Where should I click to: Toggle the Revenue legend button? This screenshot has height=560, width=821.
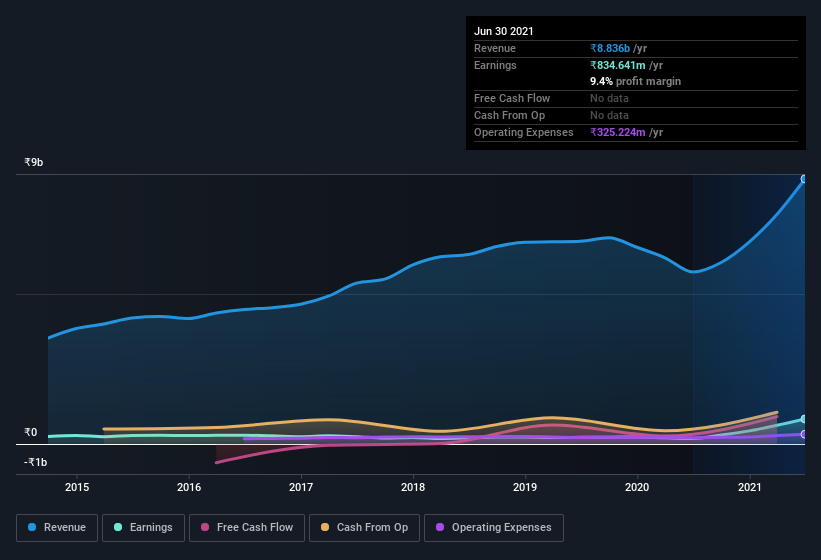click(57, 528)
